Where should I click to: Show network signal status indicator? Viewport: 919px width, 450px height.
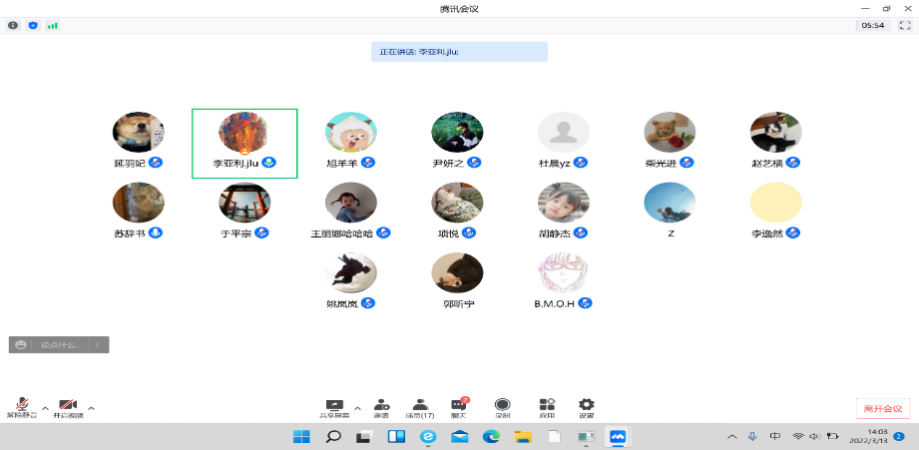[51, 25]
